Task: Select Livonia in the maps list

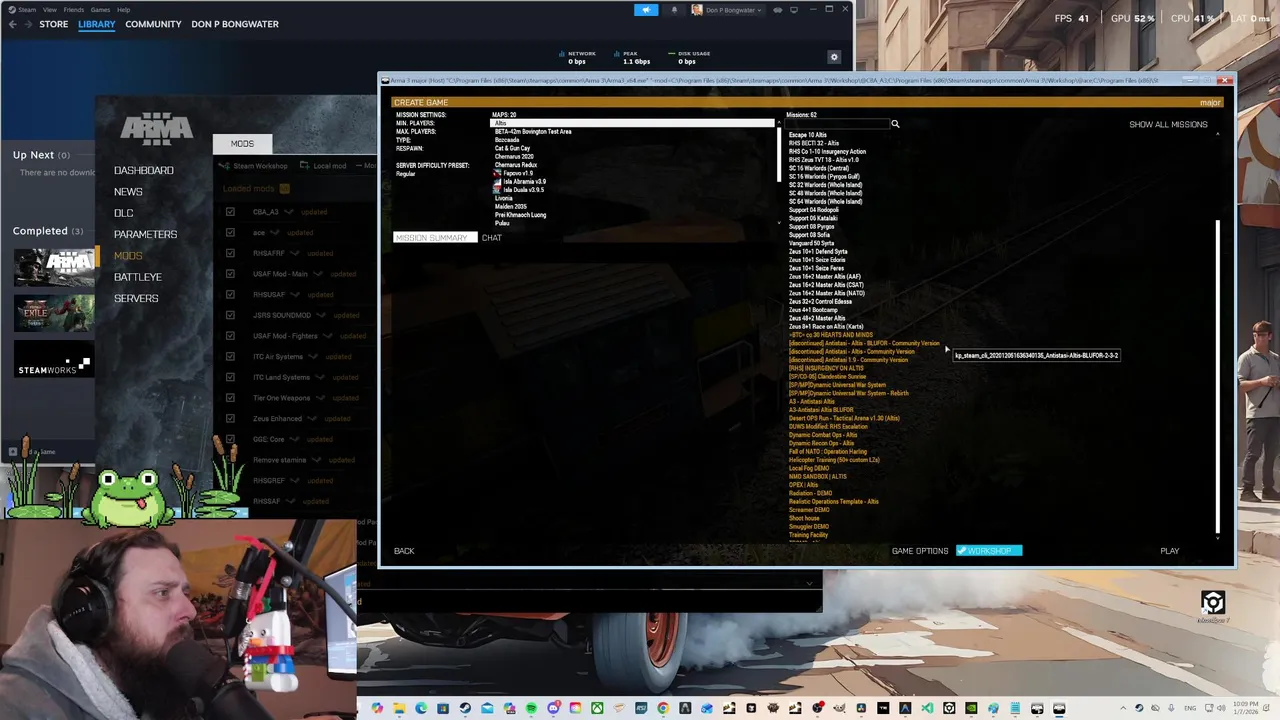Action: pyautogui.click(x=504, y=198)
